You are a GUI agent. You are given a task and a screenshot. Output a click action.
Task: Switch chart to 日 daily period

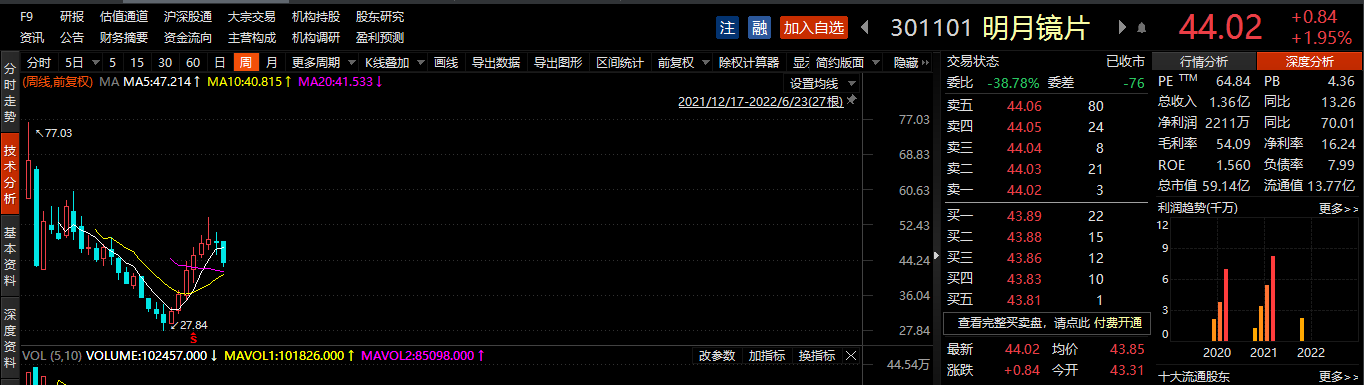tap(220, 62)
